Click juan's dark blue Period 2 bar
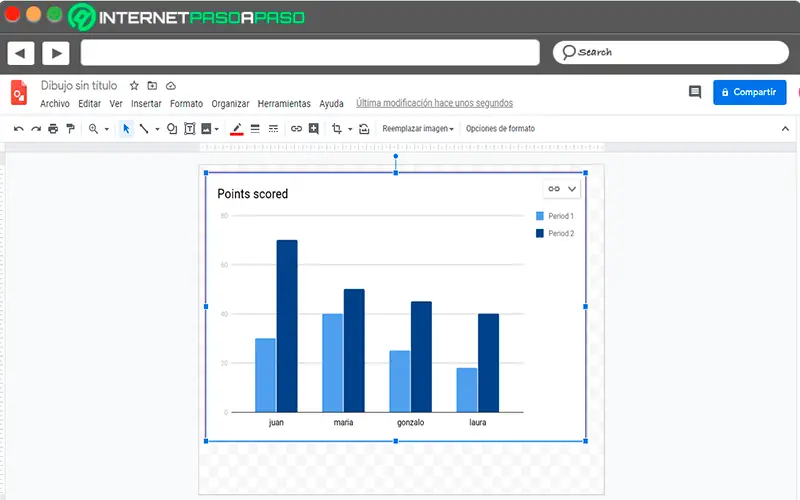The width and height of the screenshot is (800, 500). pos(287,326)
